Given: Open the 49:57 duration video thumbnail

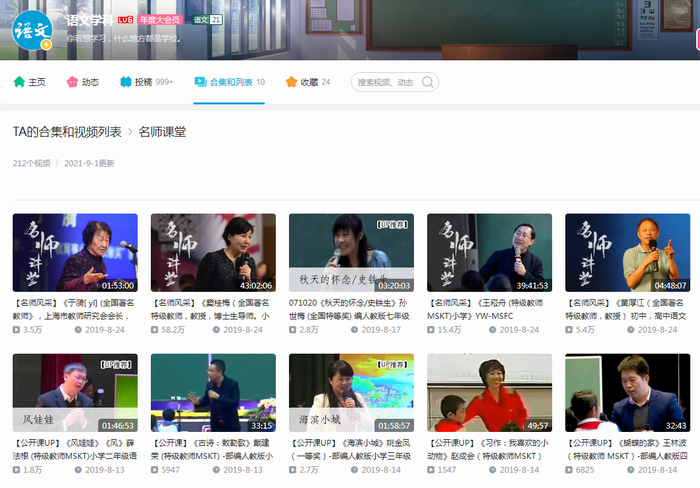Looking at the screenshot, I should pyautogui.click(x=489, y=392).
